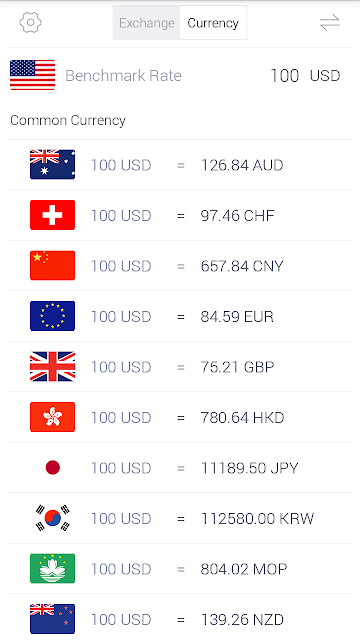360x640 pixels.
Task: Switch to the Currency tab
Action: [x=213, y=23]
